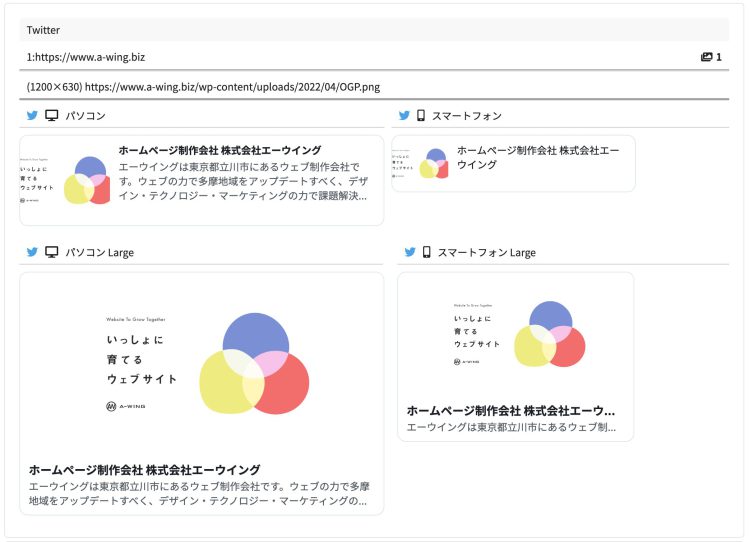Click Twitter bird icon beside スマートフォン Large
750x542 pixels.
tap(410, 252)
